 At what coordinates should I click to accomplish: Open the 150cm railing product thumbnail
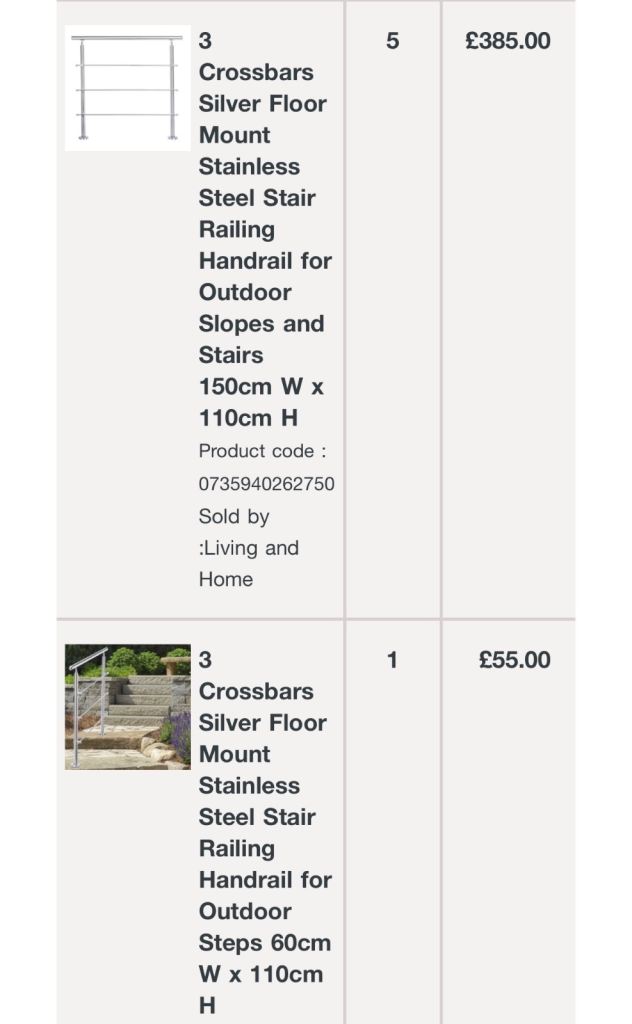point(127,88)
